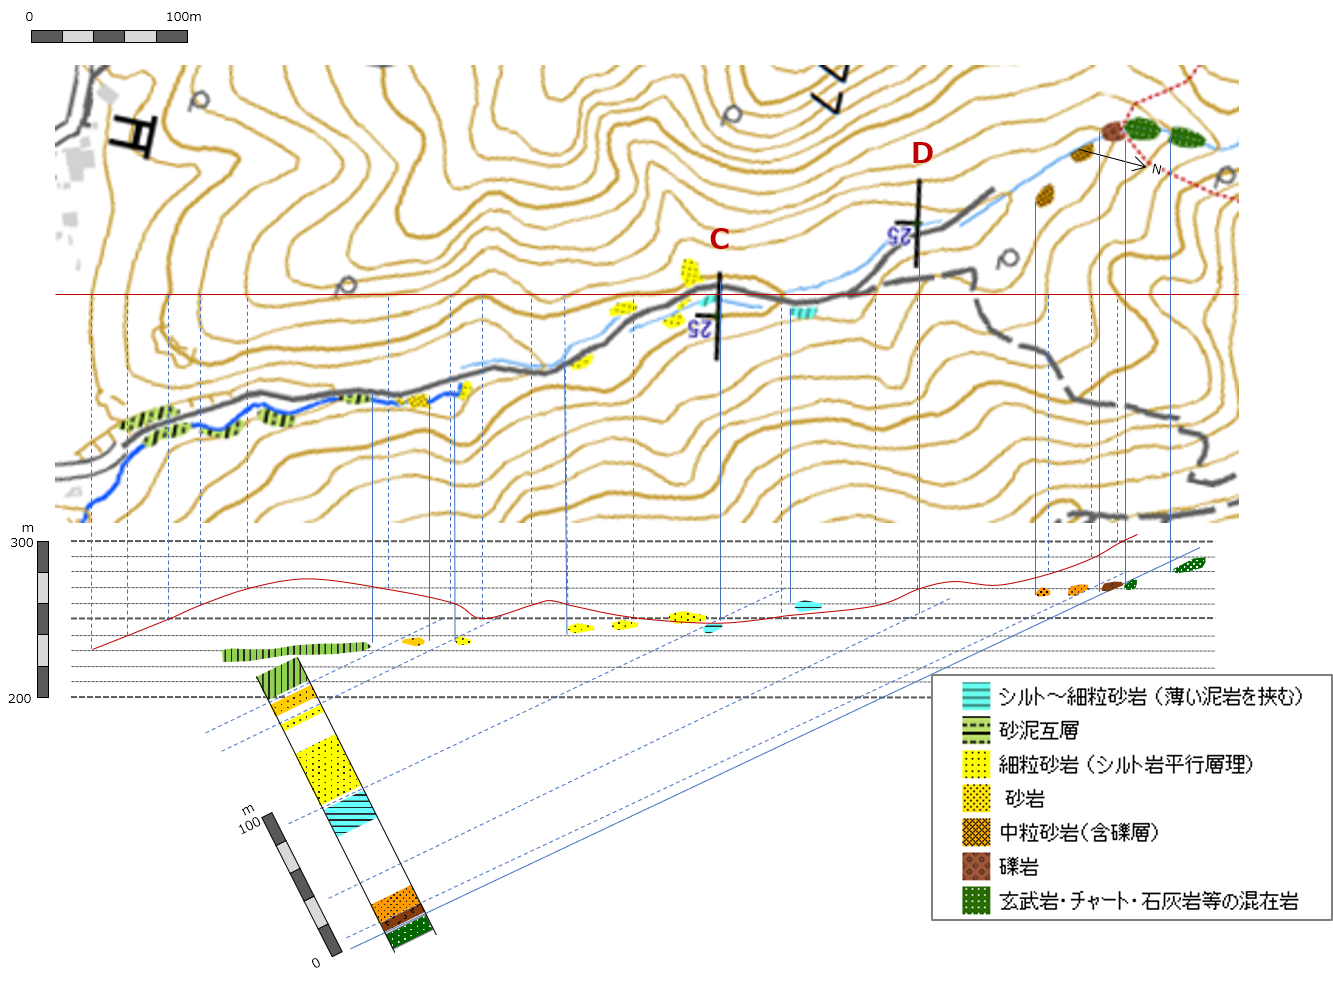This screenshot has height=981, width=1333.
Task: Click the vertical elevation scale bar
Action: [x=43, y=619]
